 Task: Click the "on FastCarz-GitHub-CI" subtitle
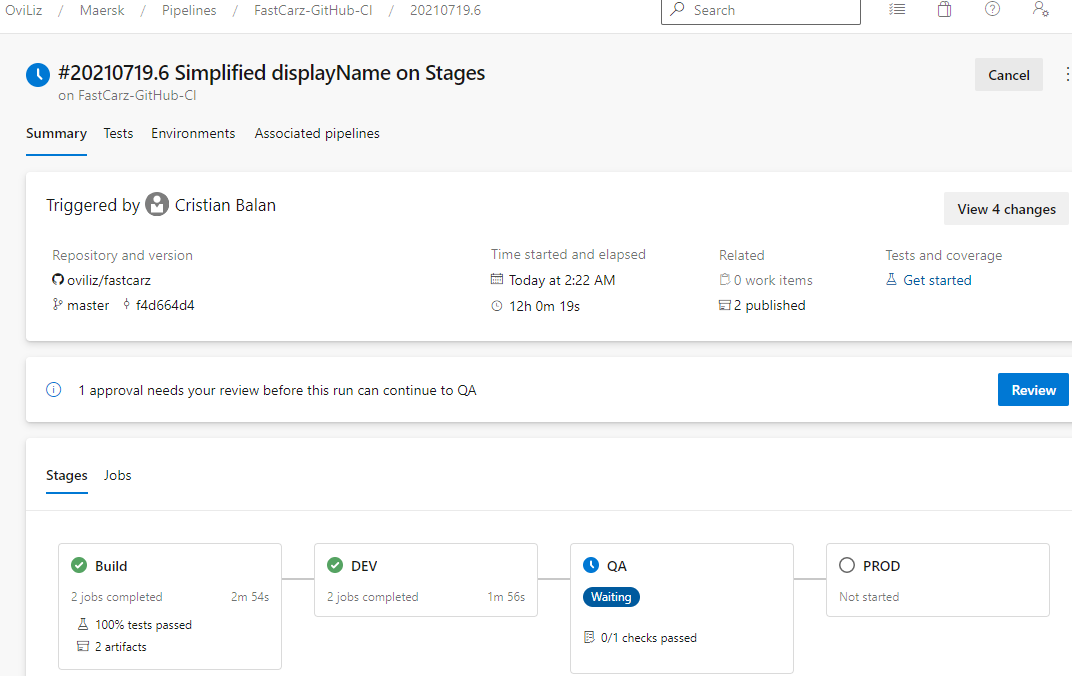[127, 96]
